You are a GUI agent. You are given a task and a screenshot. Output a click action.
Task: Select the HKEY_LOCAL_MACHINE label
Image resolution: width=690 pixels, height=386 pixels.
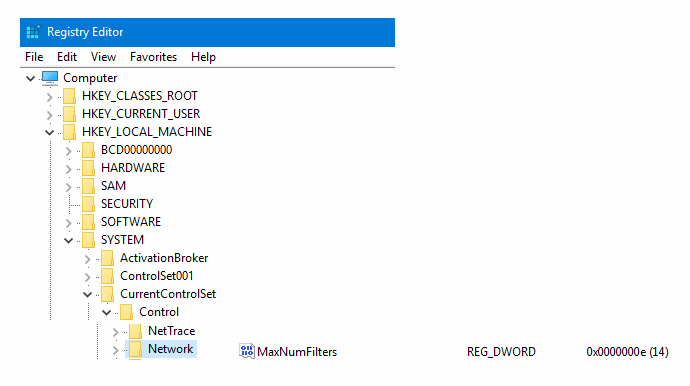(x=147, y=132)
